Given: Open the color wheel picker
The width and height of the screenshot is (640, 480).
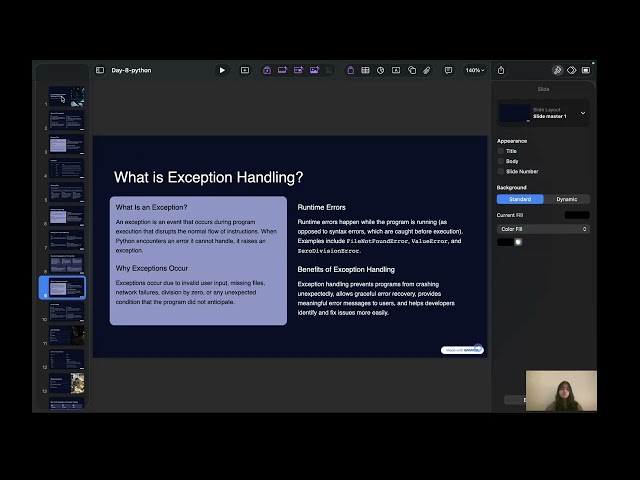Looking at the screenshot, I should 518,242.
